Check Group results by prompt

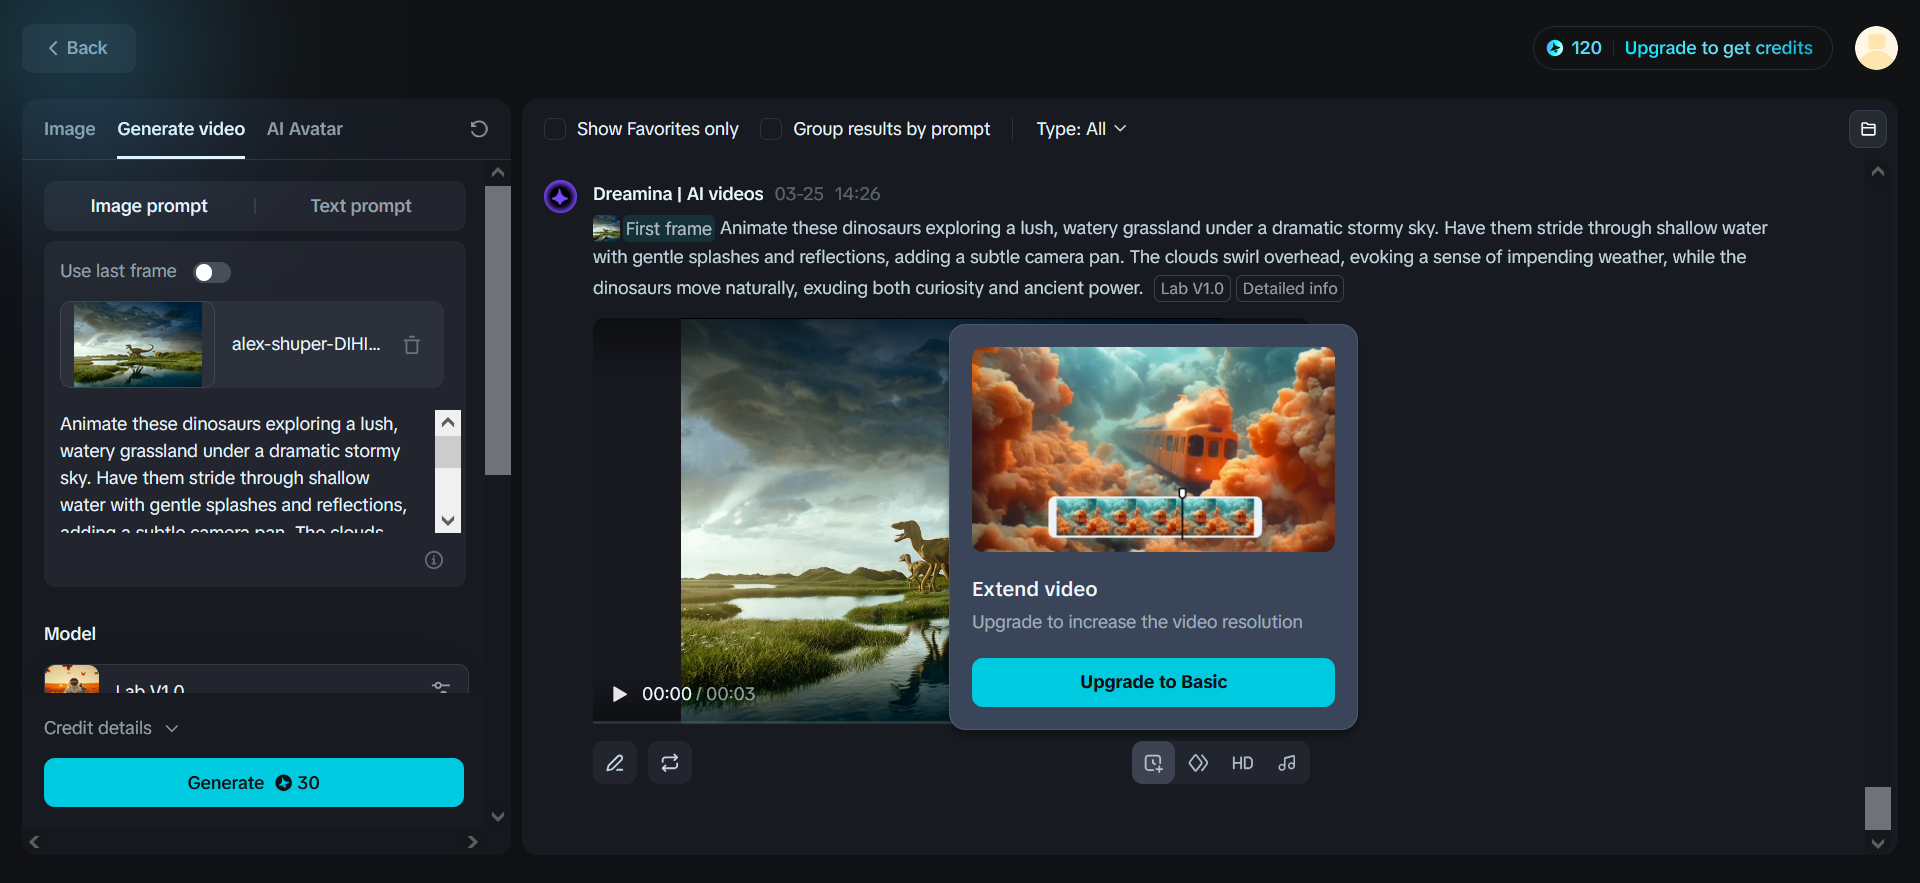[771, 129]
